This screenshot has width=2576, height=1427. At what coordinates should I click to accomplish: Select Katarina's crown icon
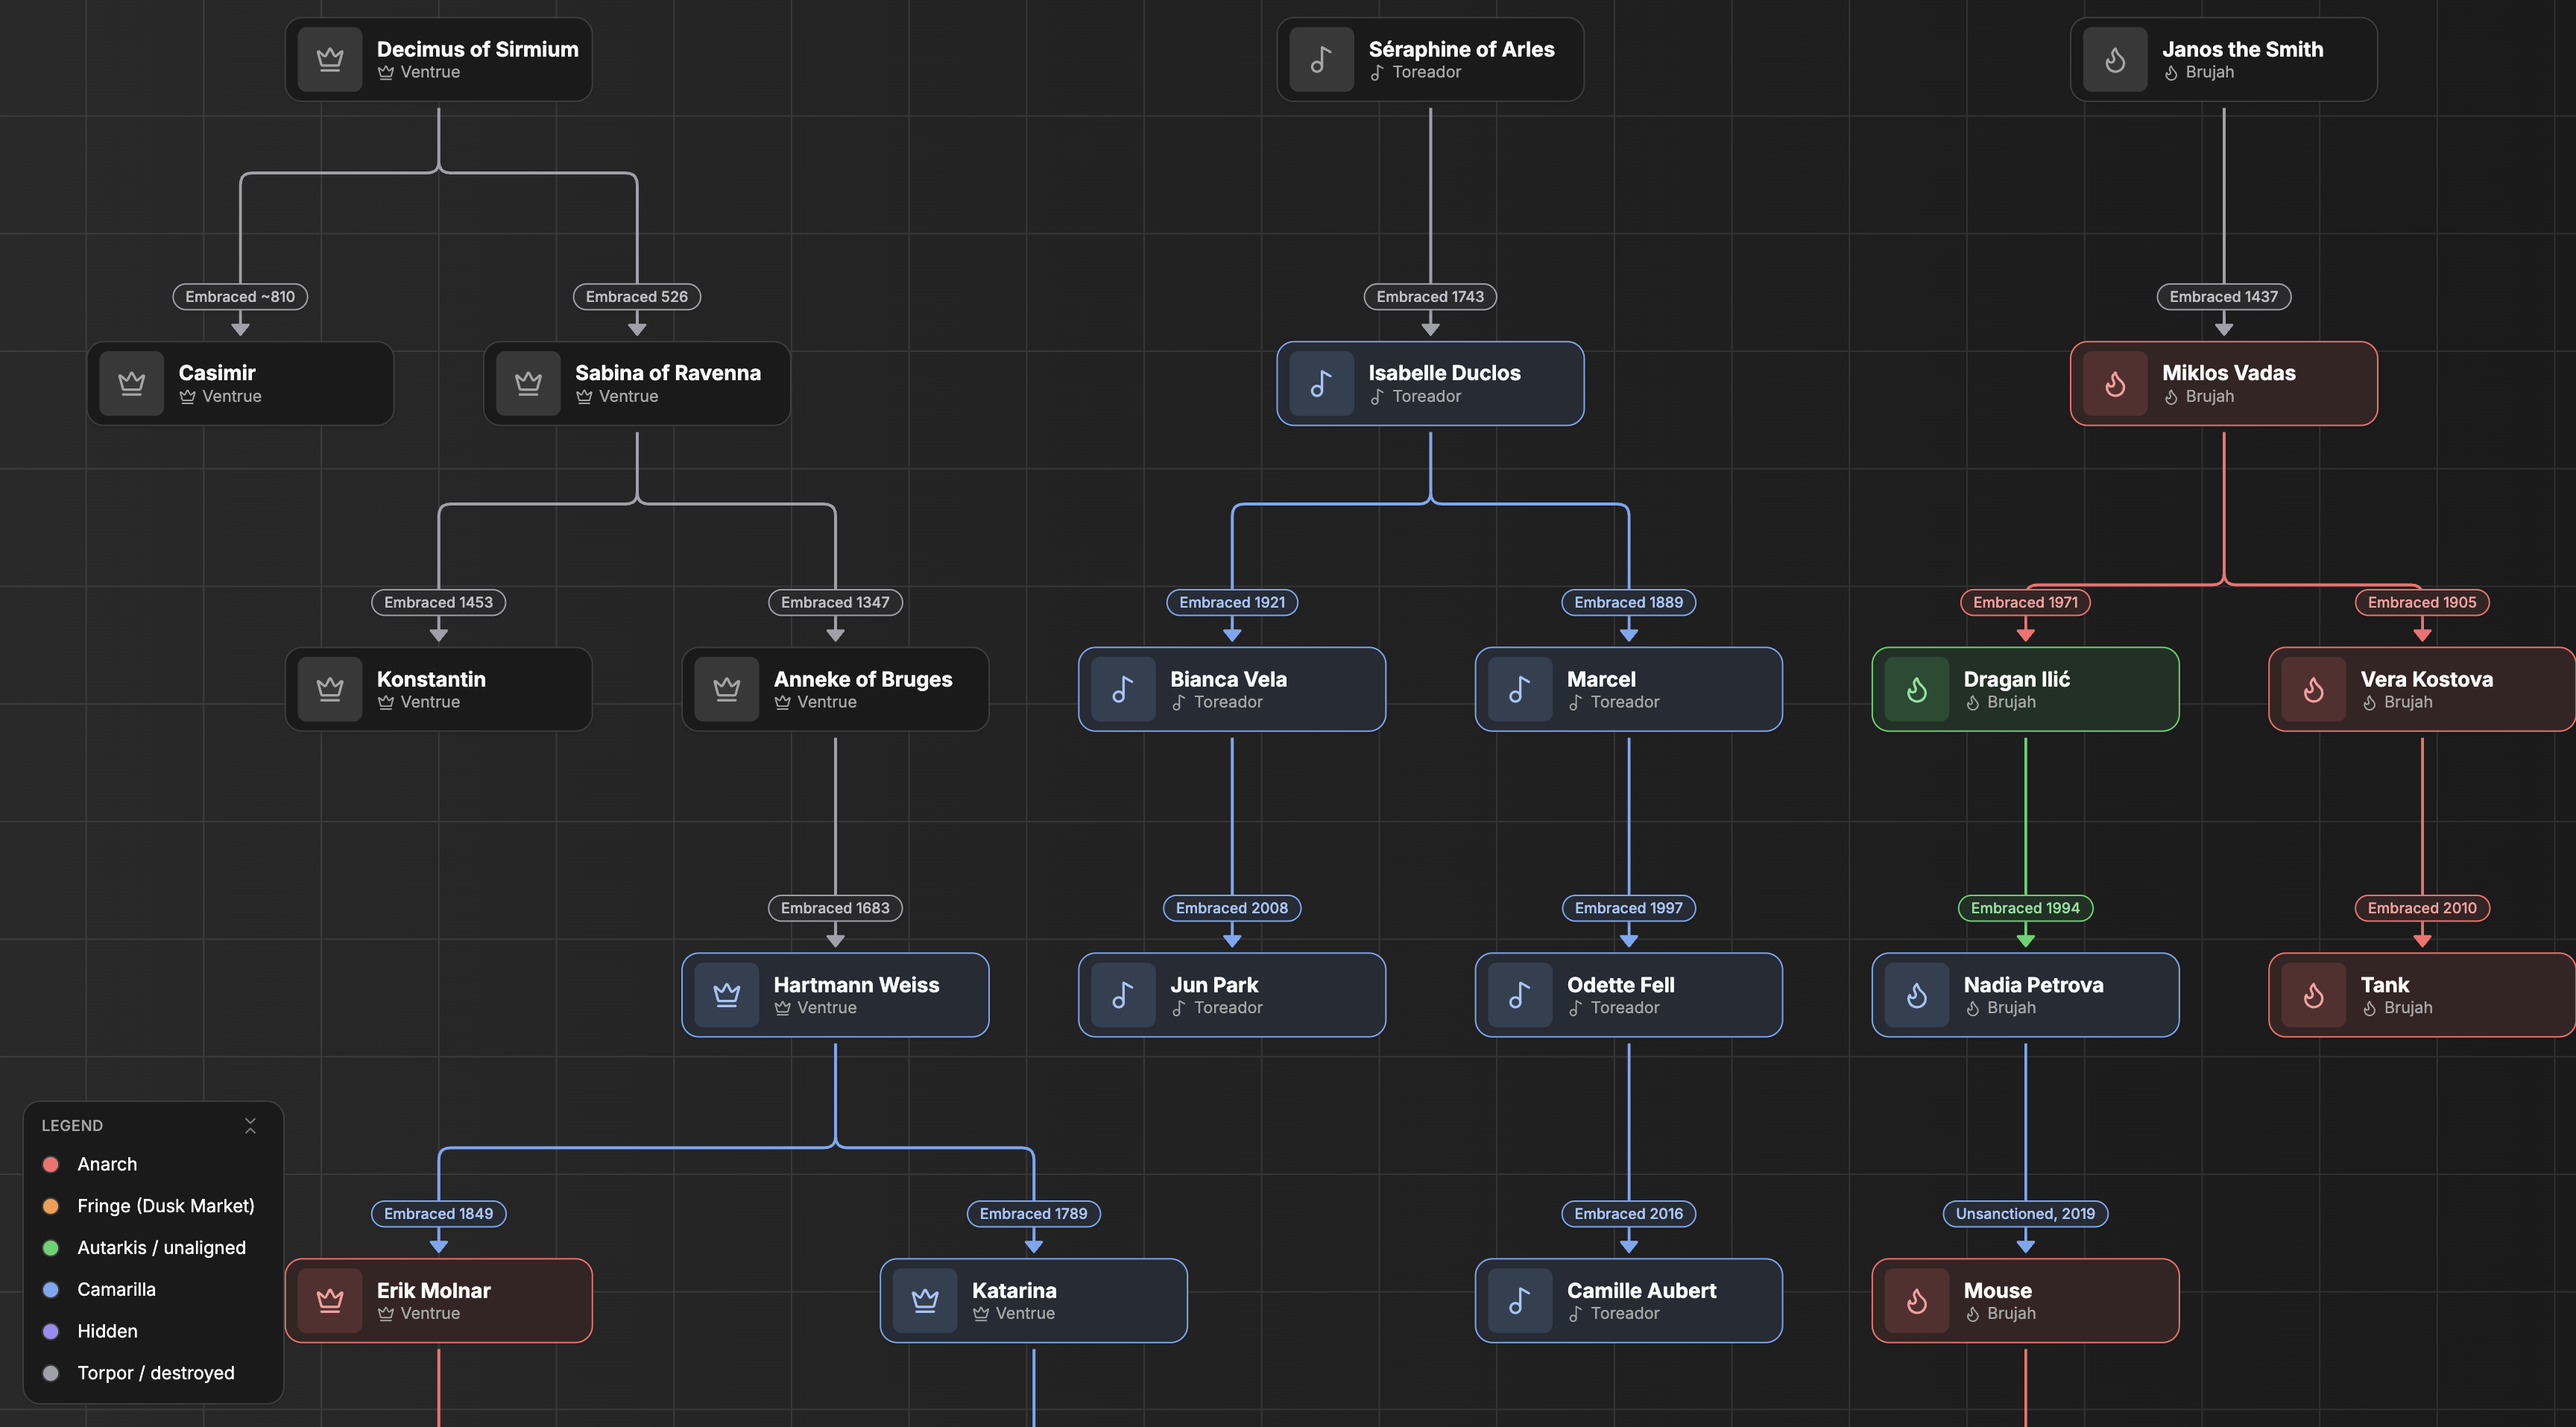[925, 1301]
